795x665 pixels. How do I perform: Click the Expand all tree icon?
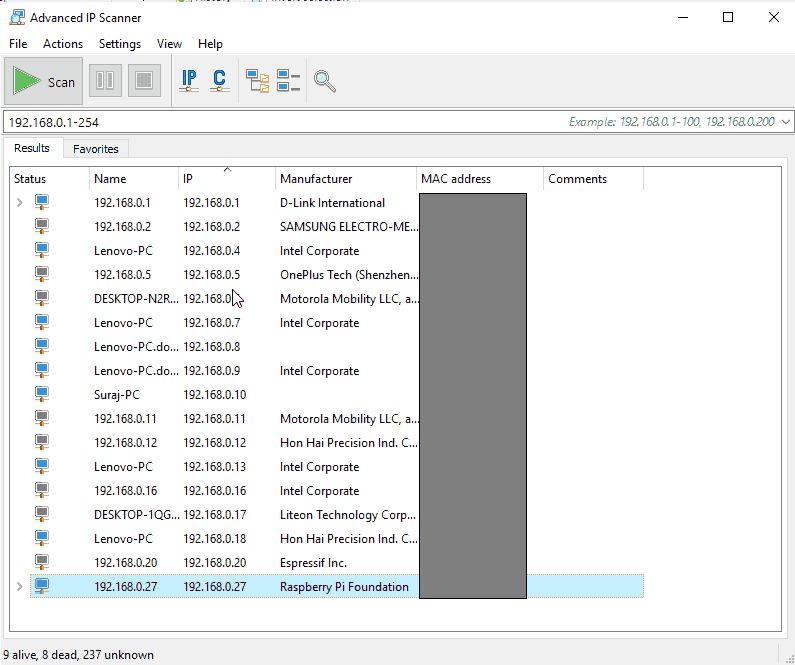(258, 81)
